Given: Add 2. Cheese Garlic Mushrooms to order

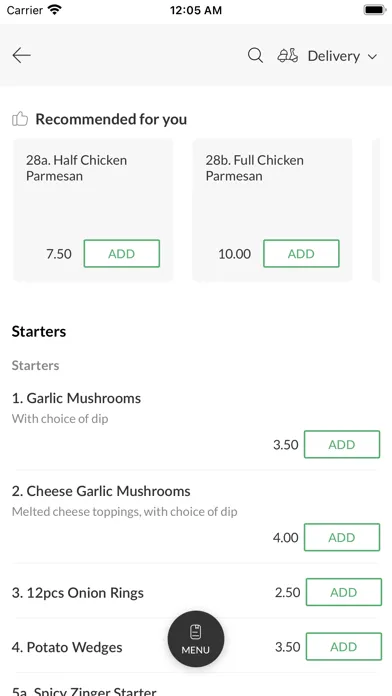Looking at the screenshot, I should (342, 537).
